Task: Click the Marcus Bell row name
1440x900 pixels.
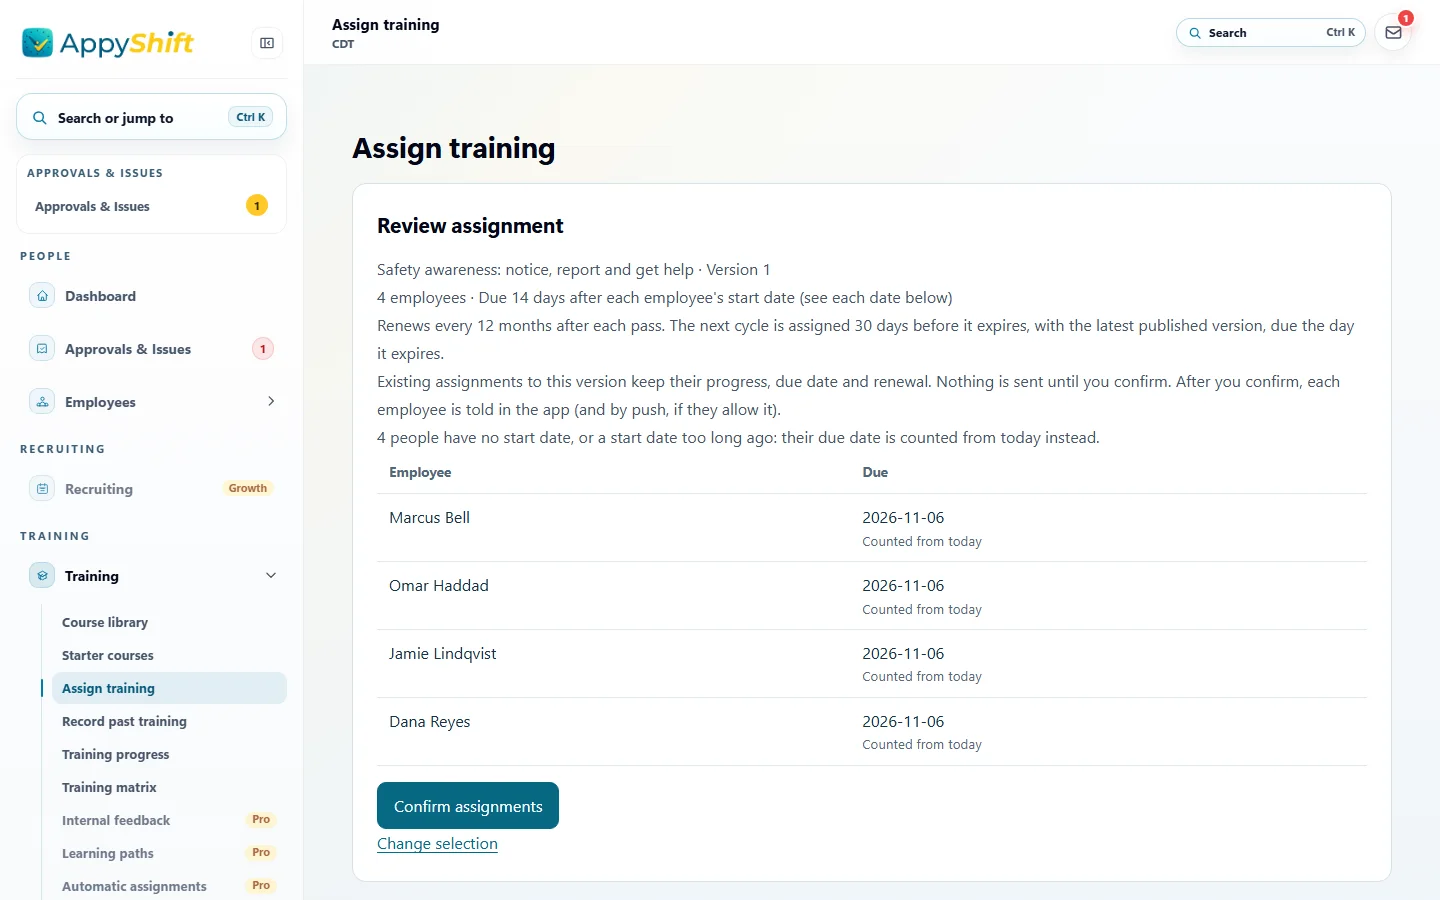Action: tap(429, 518)
